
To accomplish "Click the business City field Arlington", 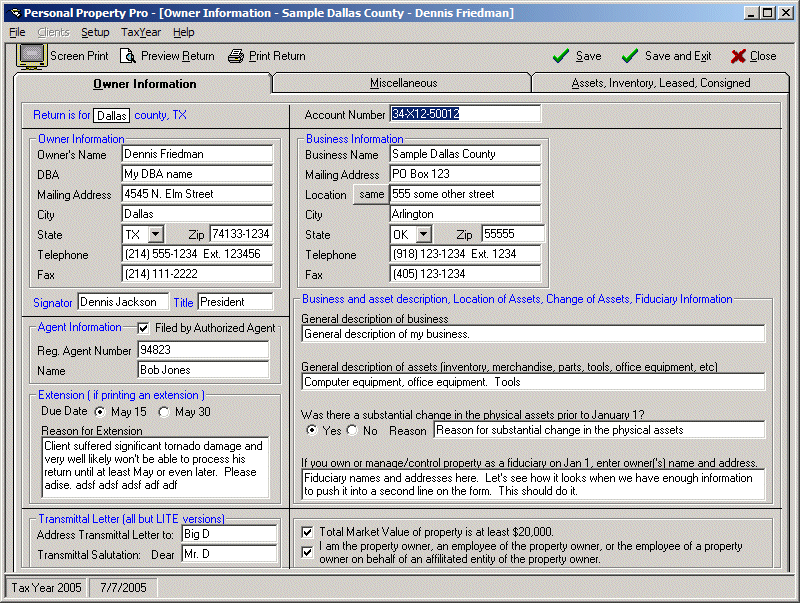I will pyautogui.click(x=465, y=214).
